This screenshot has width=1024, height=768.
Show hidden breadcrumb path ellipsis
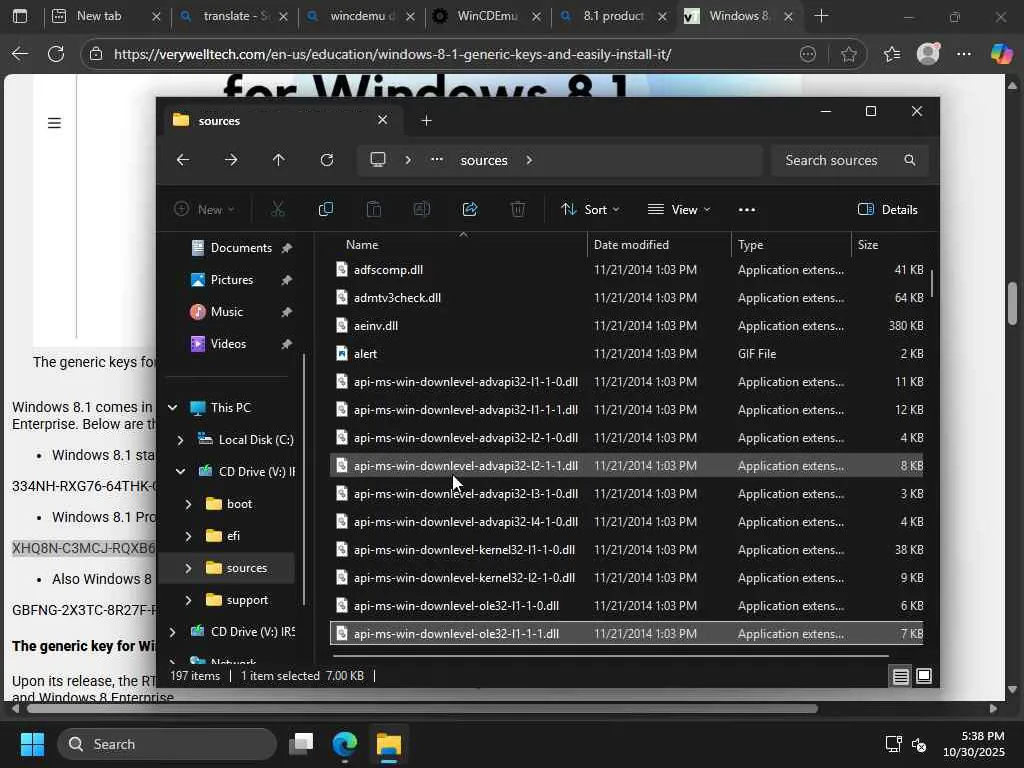coord(437,160)
